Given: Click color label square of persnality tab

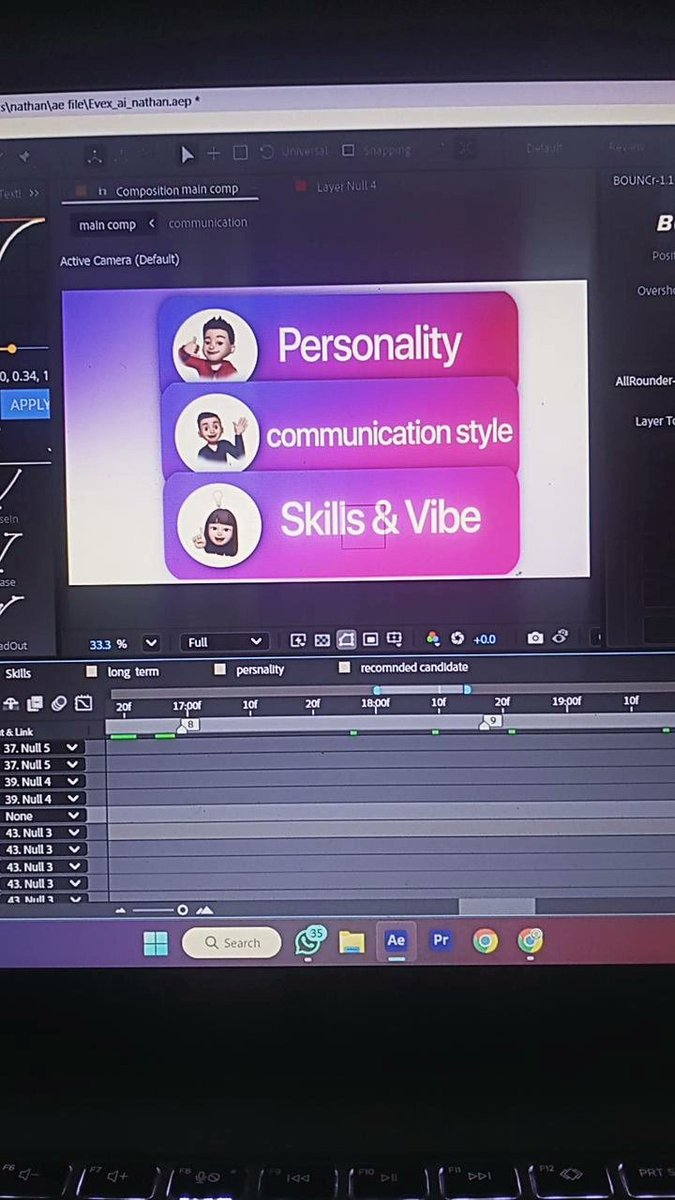Looking at the screenshot, I should click(x=220, y=670).
